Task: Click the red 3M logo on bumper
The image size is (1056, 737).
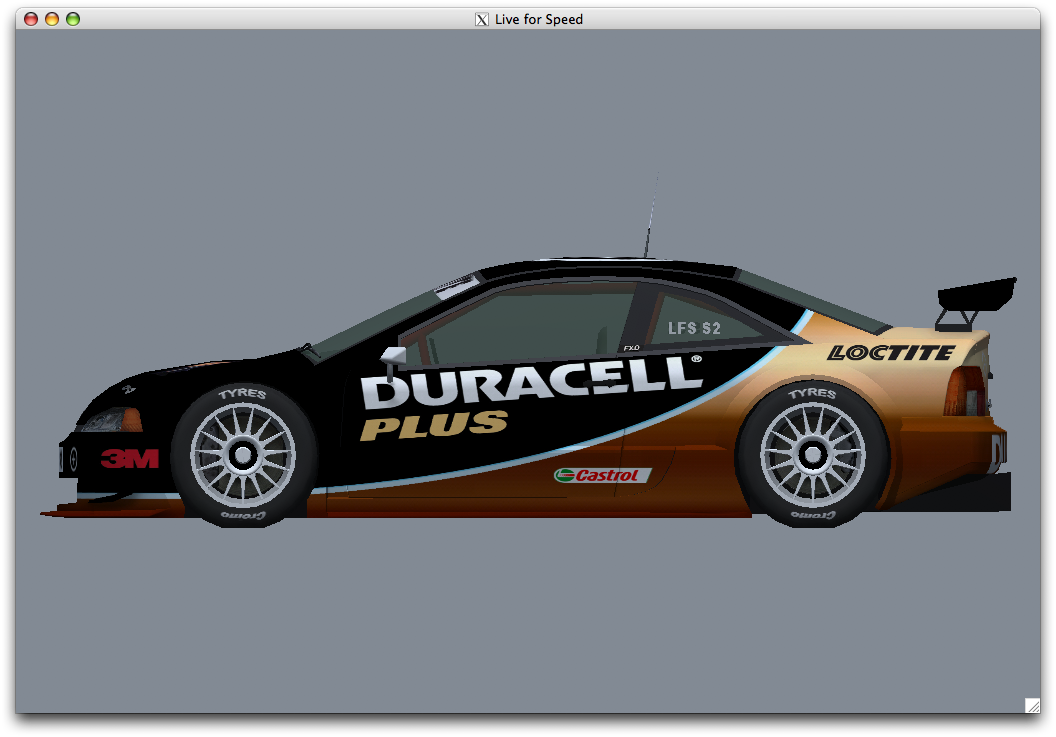Action: point(130,459)
